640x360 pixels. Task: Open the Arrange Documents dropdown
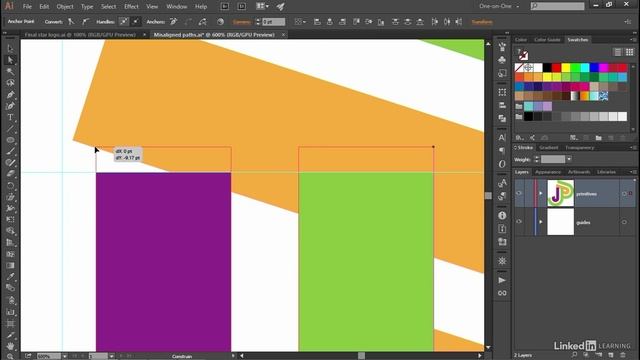click(262, 6)
